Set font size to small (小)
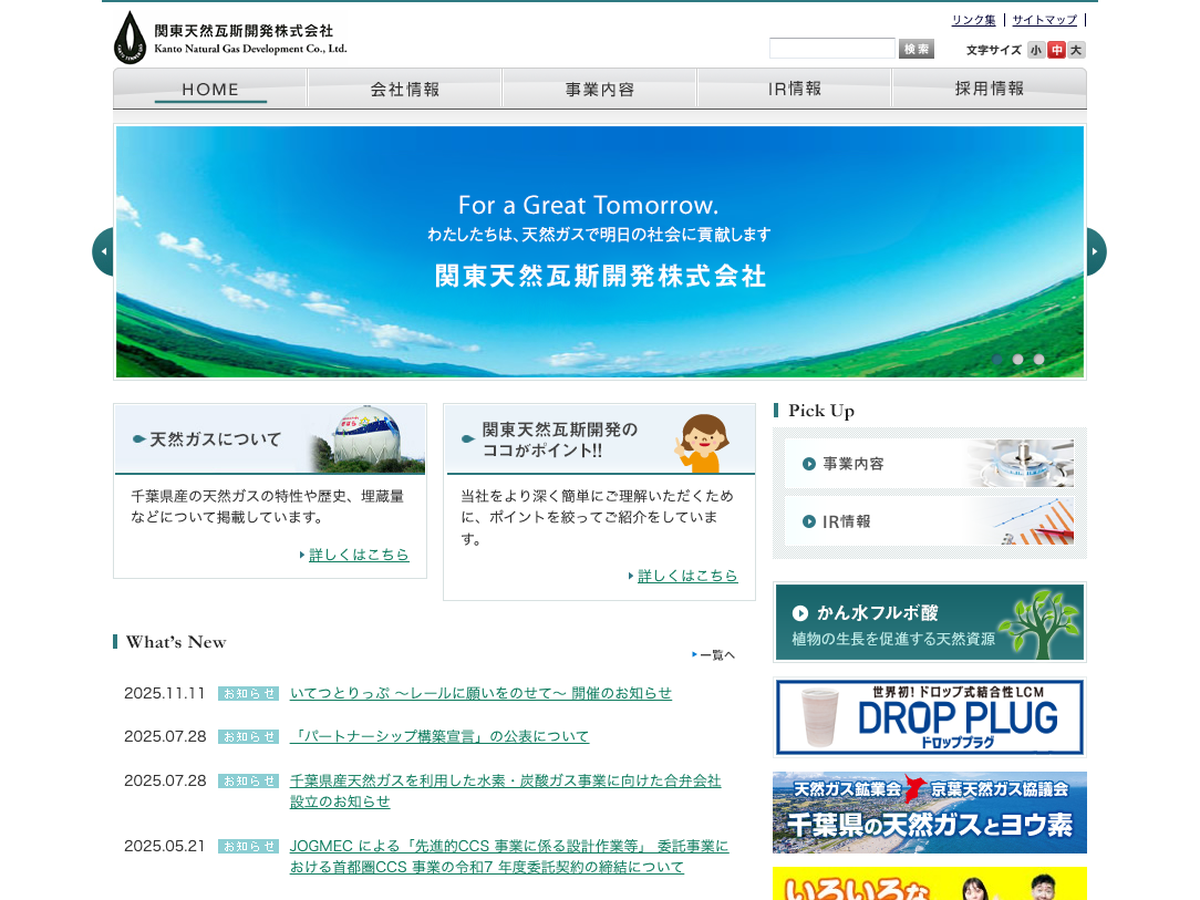The height and width of the screenshot is (900, 1200). tap(1036, 50)
